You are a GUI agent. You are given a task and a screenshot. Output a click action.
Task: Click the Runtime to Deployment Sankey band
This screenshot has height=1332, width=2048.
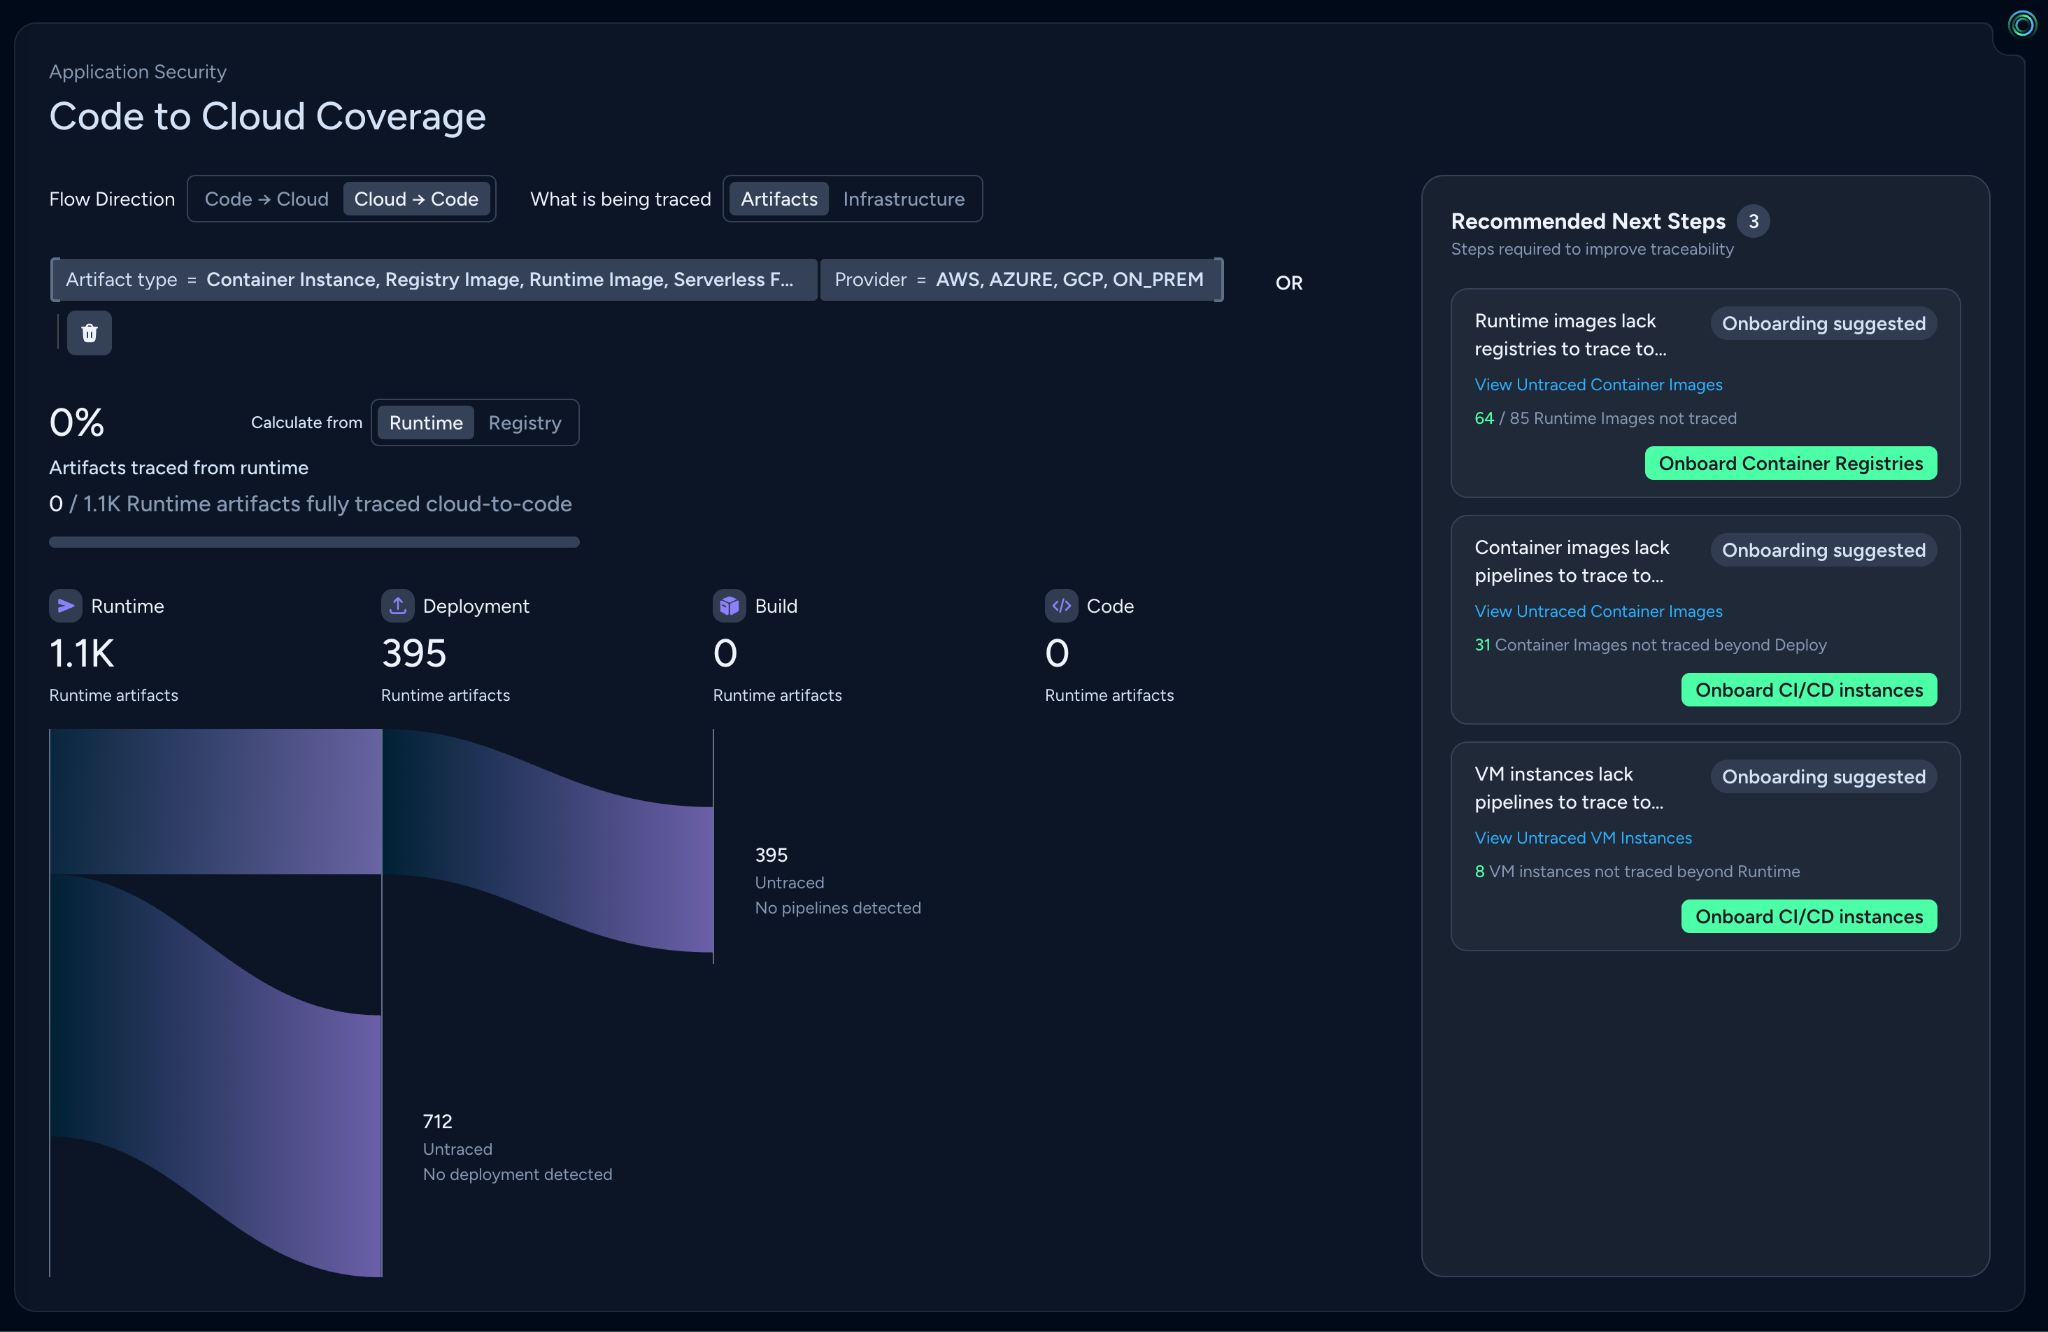216,802
